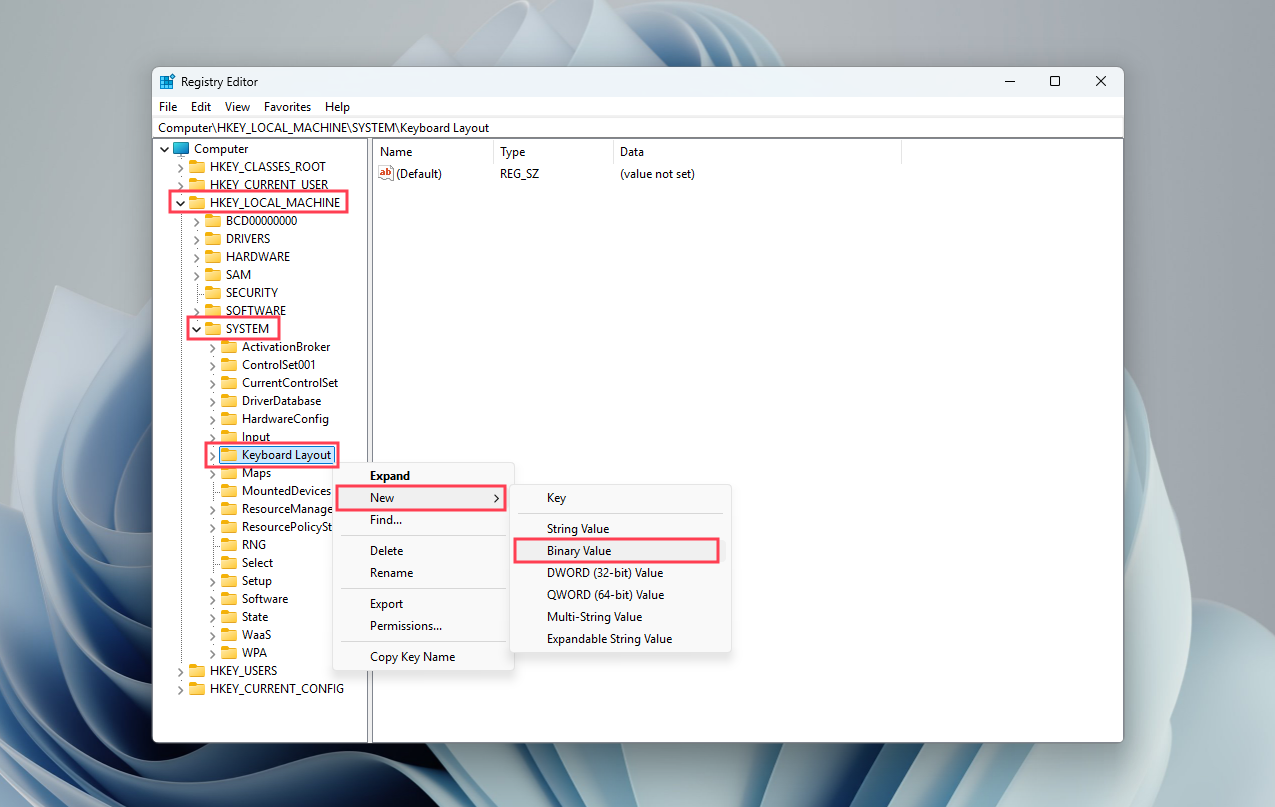
Task: Expand the BCD00000000 key
Action: pyautogui.click(x=197, y=221)
